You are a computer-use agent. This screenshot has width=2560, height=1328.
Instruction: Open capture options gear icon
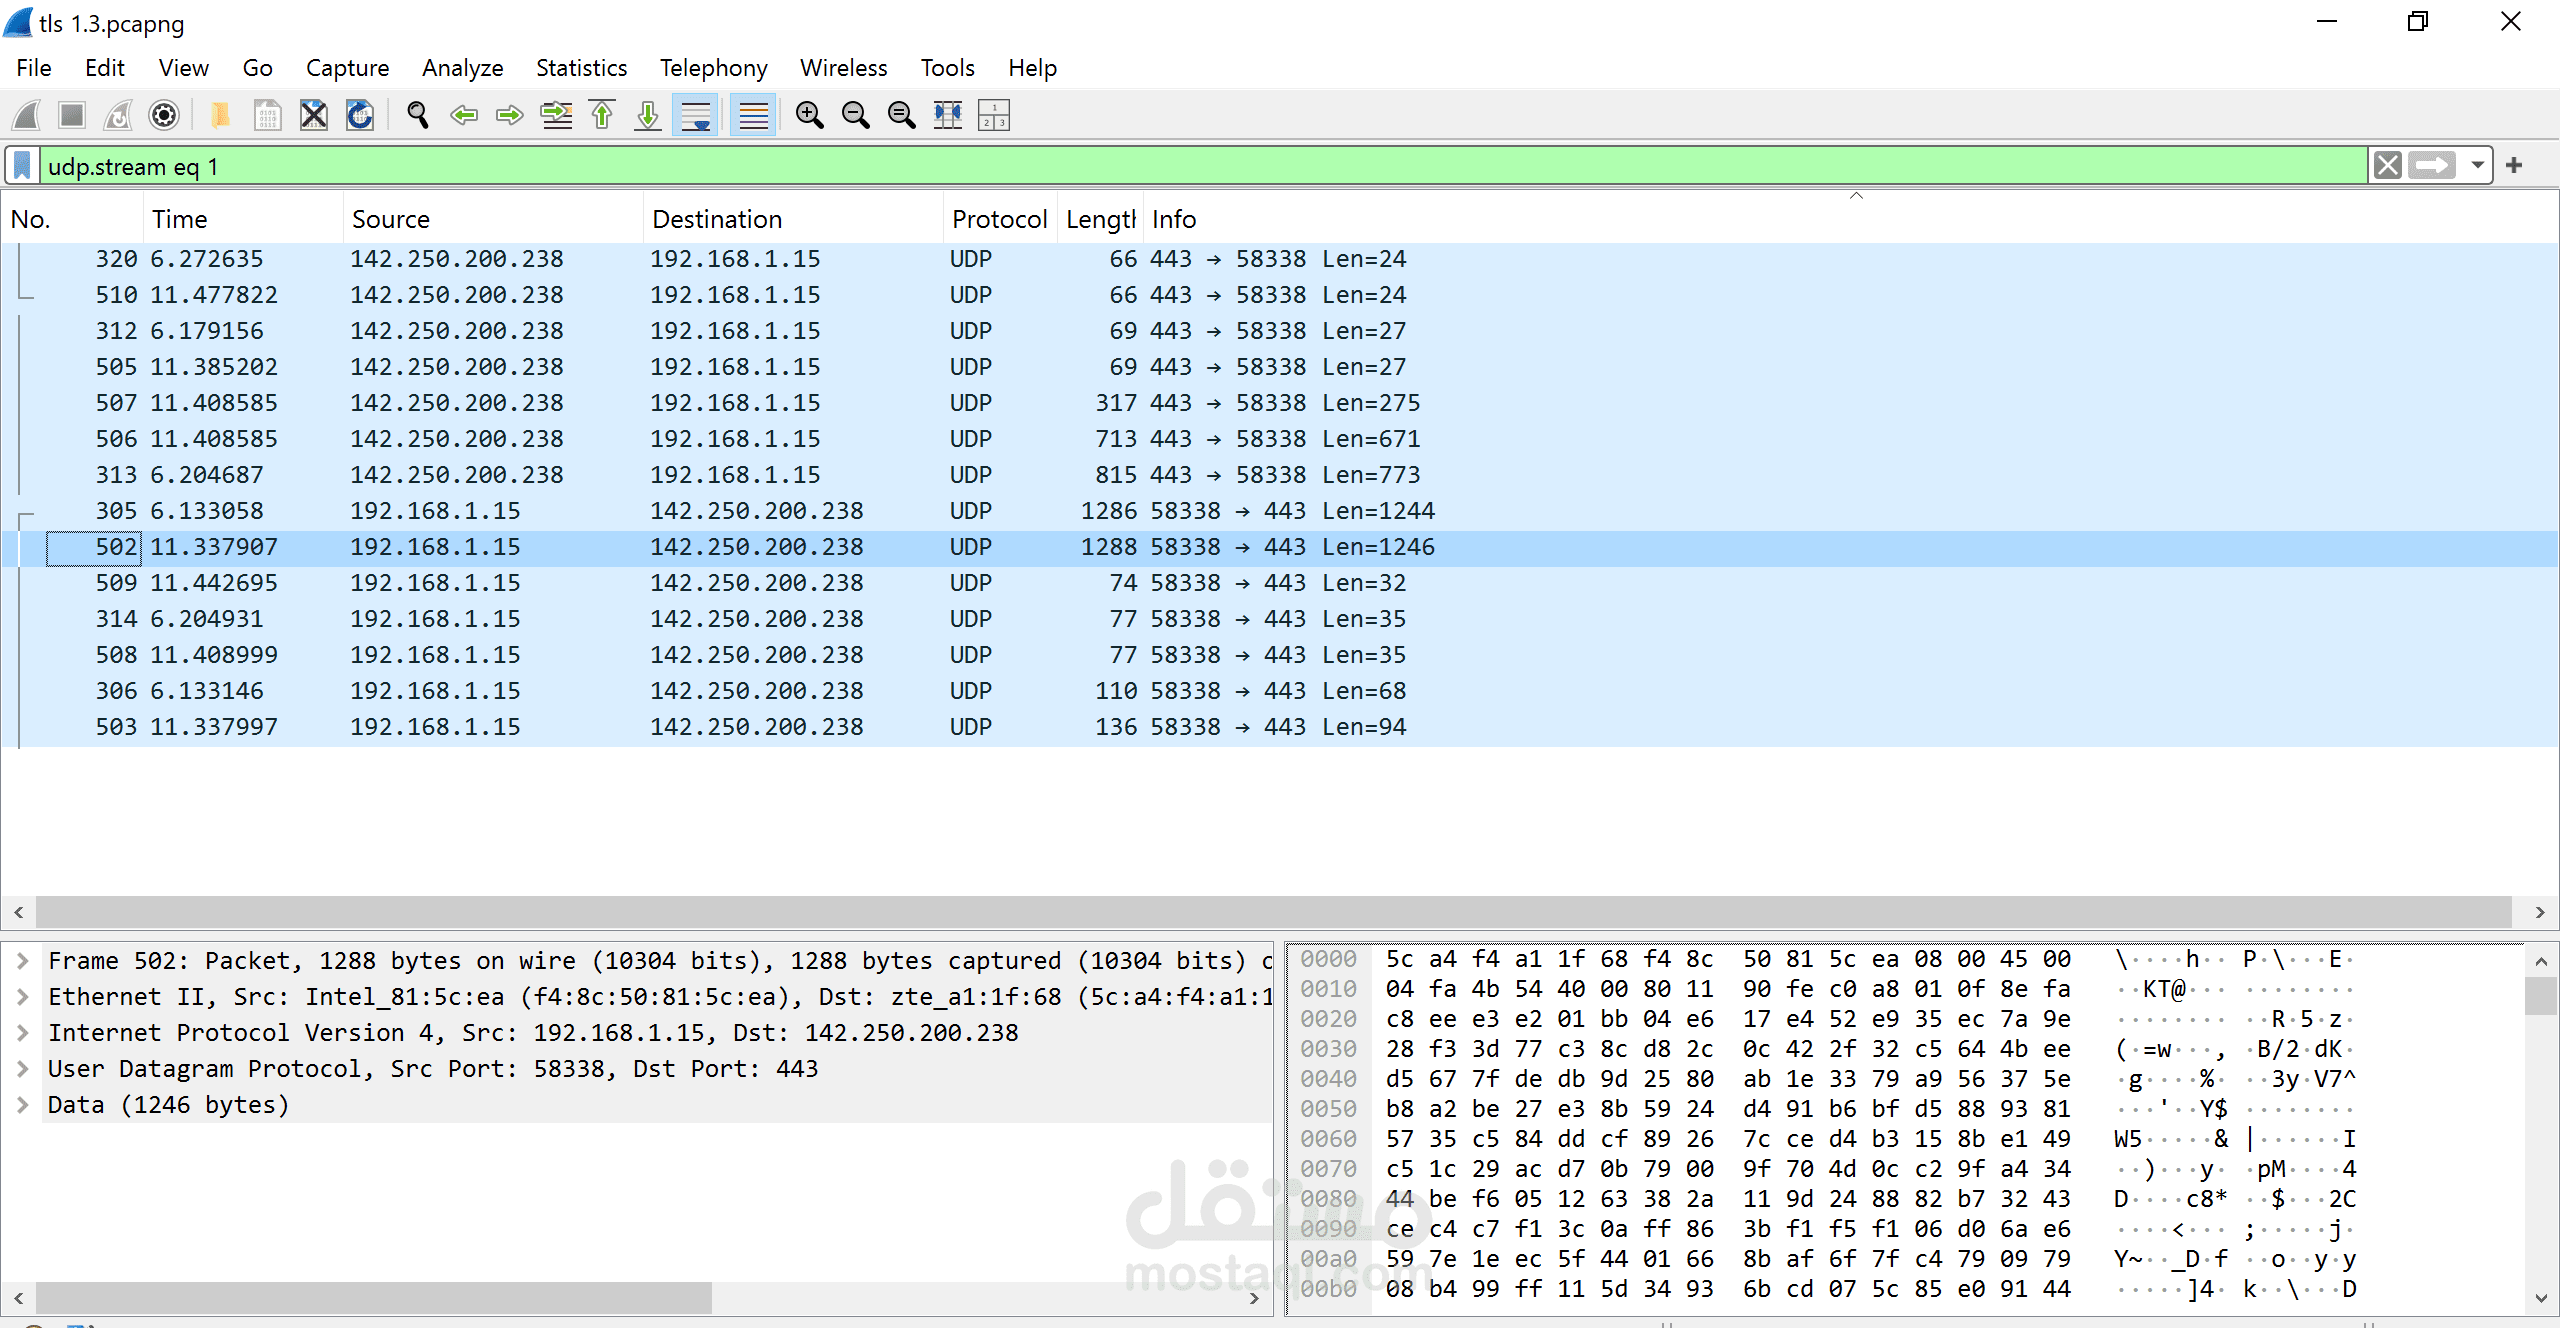pos(164,116)
